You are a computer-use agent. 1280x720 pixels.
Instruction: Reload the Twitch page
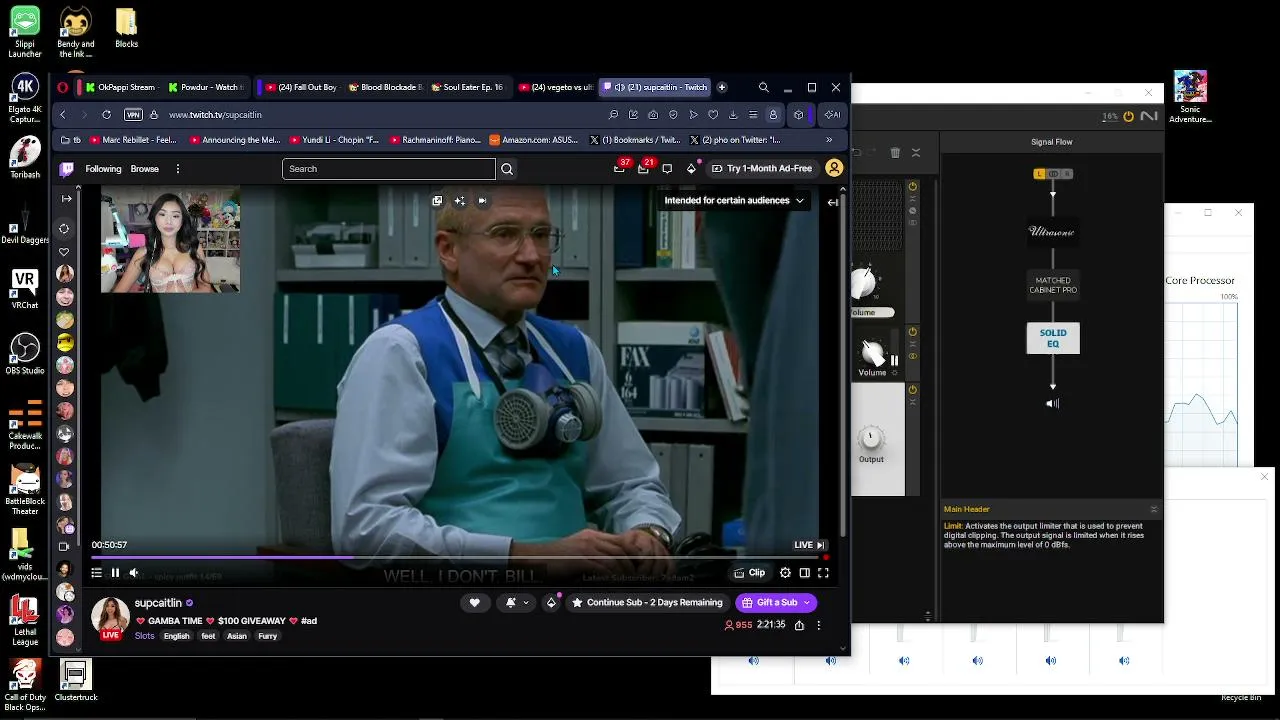(x=106, y=115)
